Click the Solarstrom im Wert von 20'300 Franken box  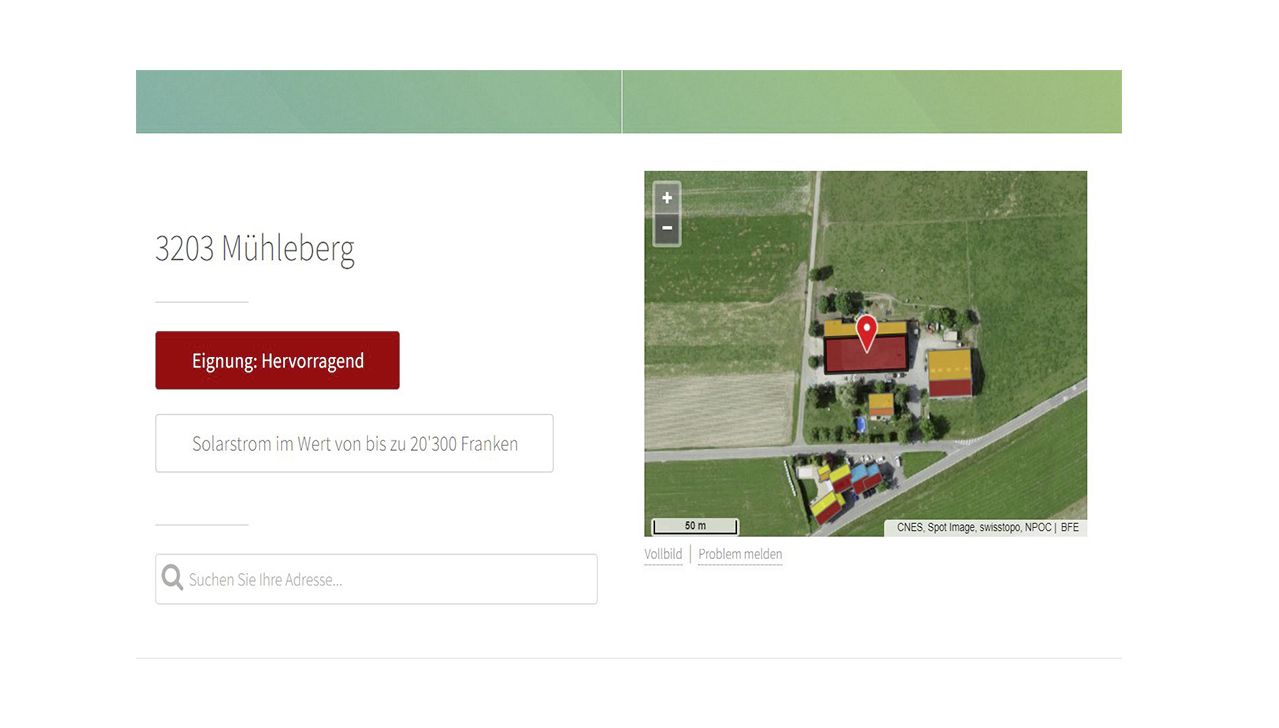point(354,443)
